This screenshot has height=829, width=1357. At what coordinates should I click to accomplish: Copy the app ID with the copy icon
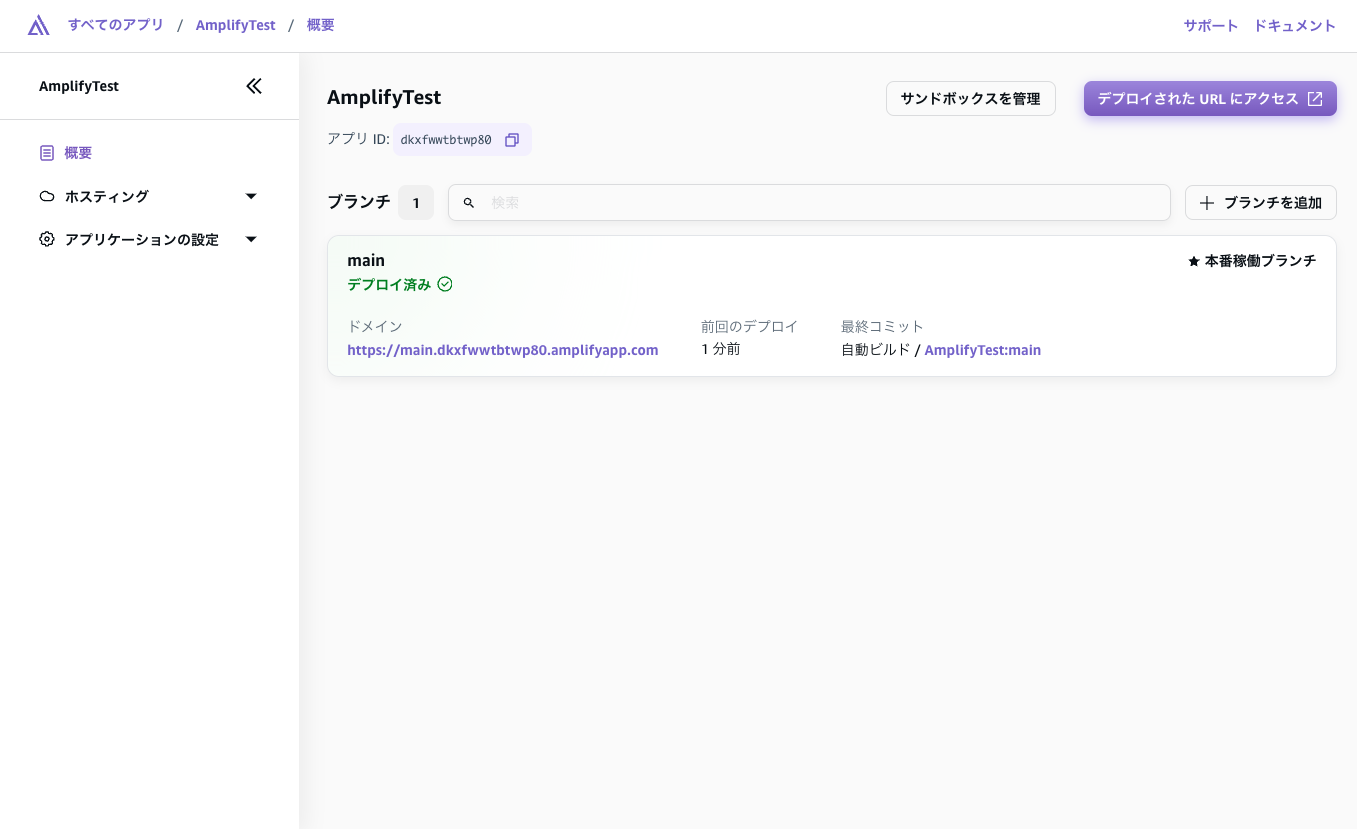[x=512, y=140]
